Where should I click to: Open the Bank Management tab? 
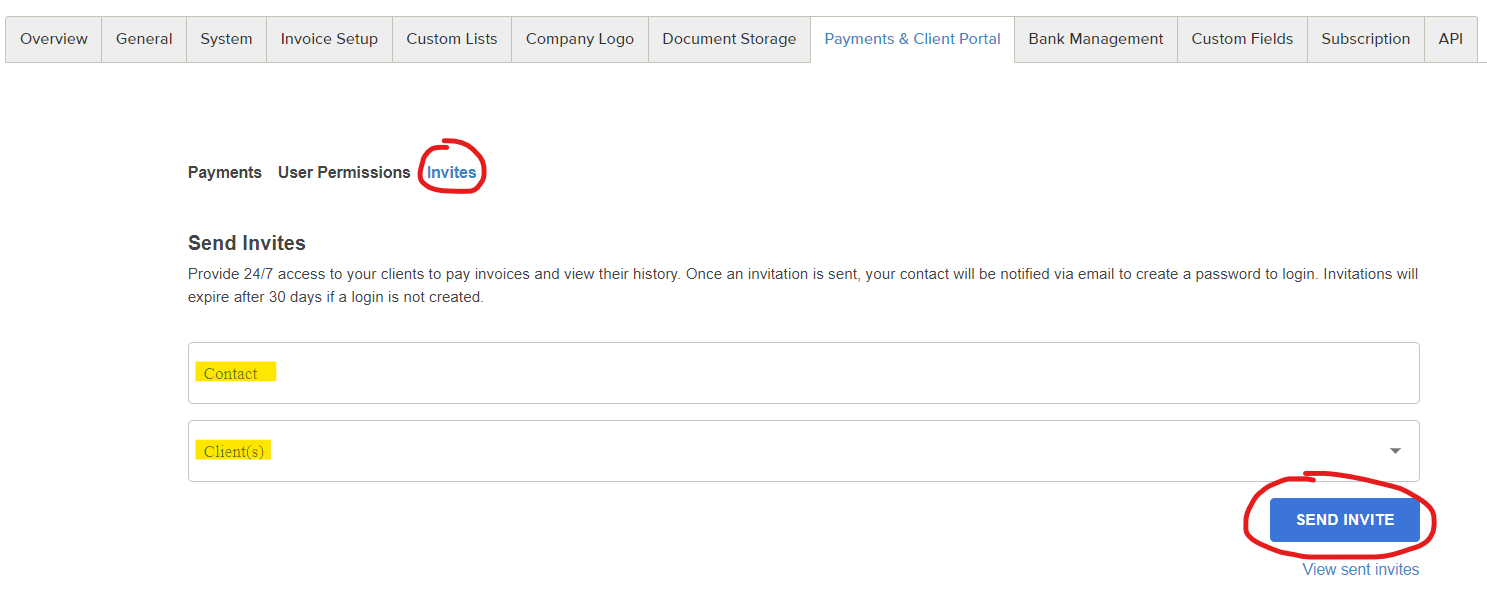[1096, 39]
